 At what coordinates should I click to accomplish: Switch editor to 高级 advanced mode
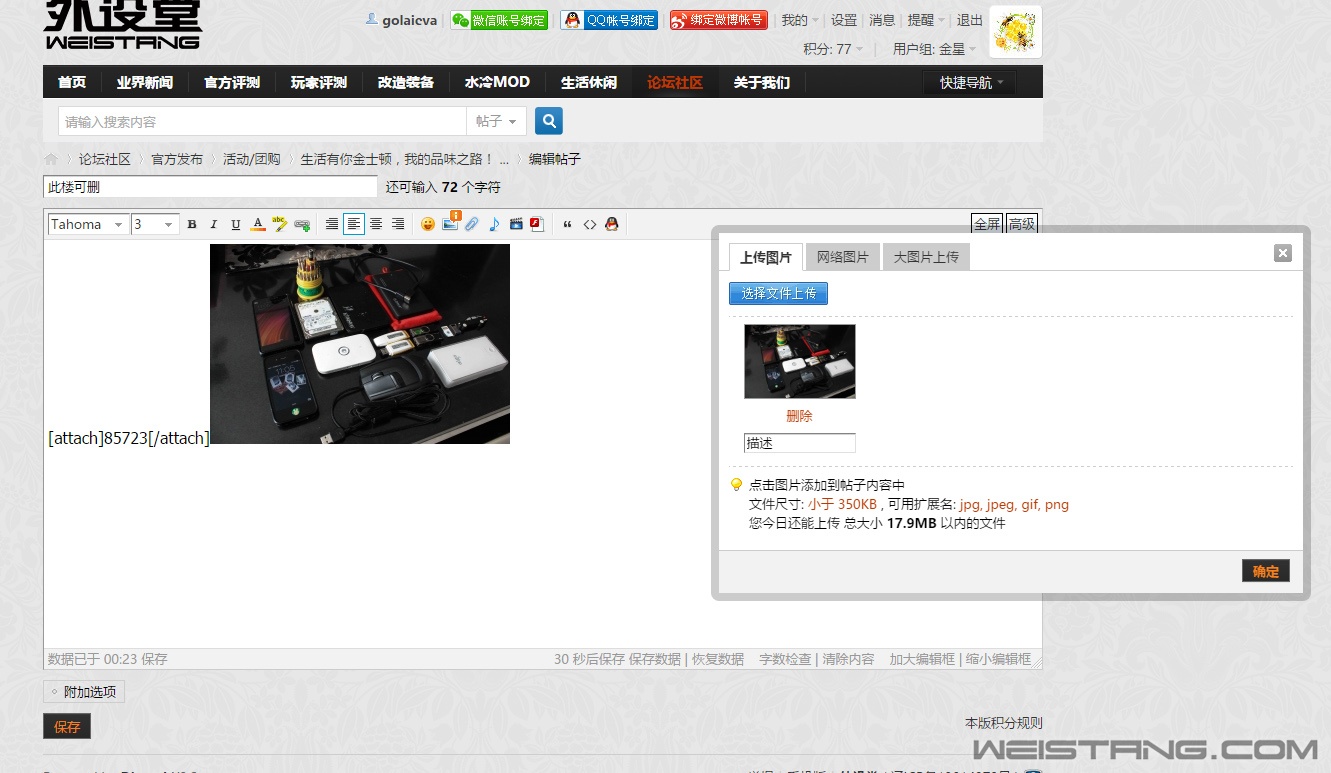pos(1022,224)
